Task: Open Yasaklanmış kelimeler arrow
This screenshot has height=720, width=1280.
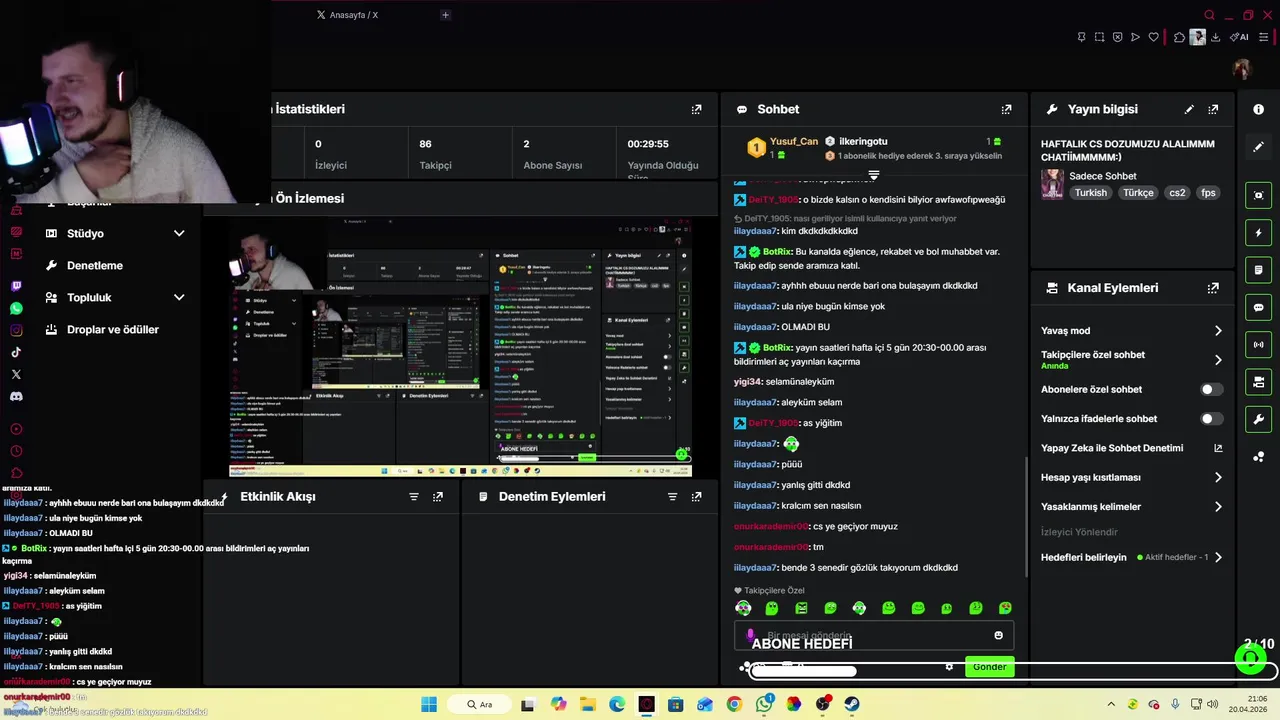Action: 1218,507
